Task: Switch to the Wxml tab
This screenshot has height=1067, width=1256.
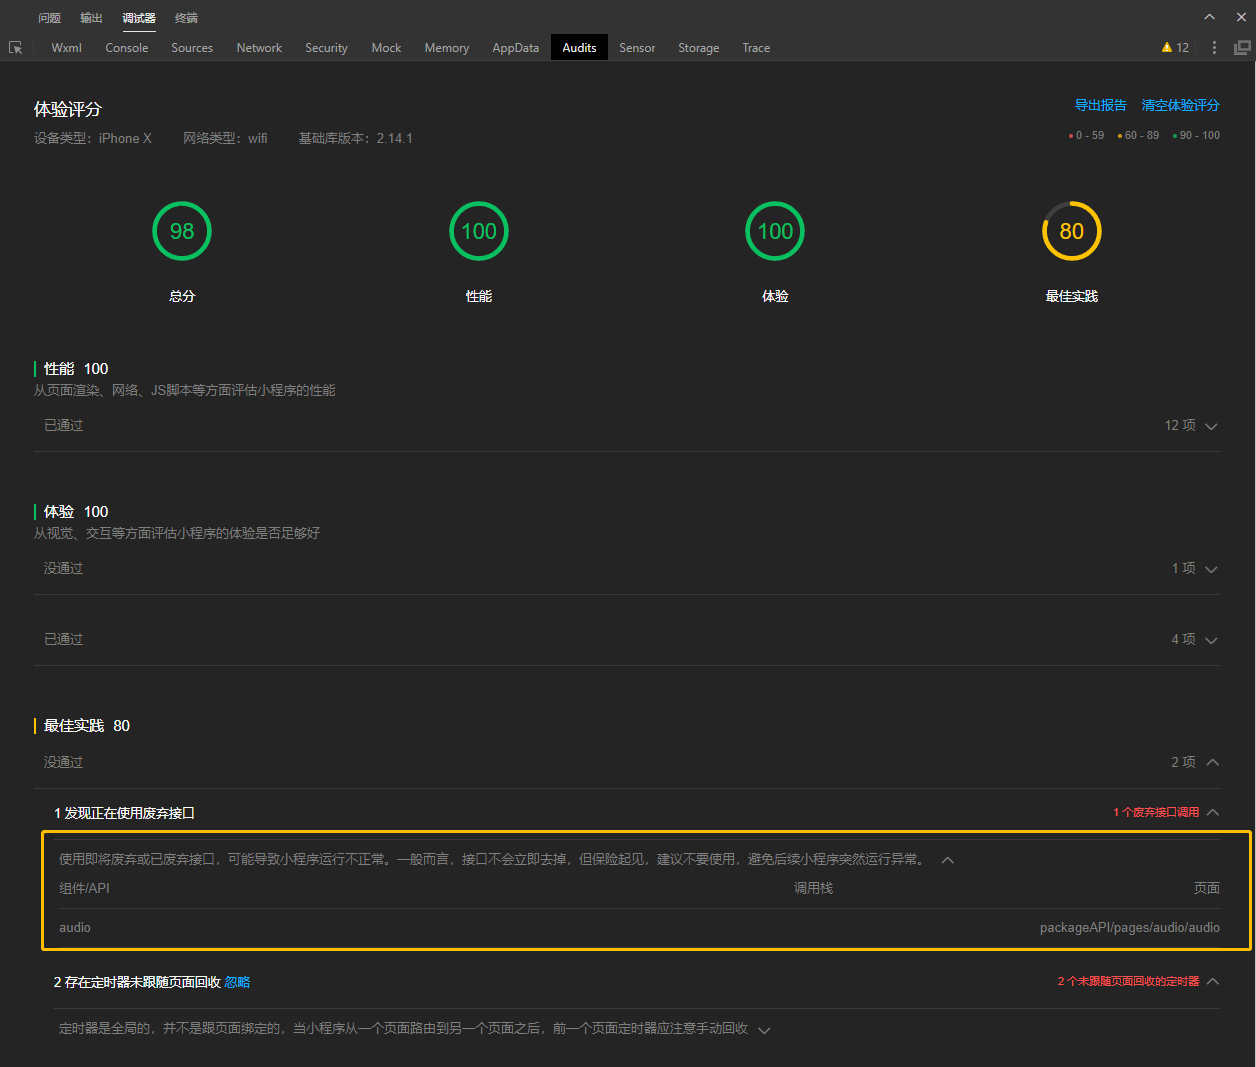Action: pos(66,48)
